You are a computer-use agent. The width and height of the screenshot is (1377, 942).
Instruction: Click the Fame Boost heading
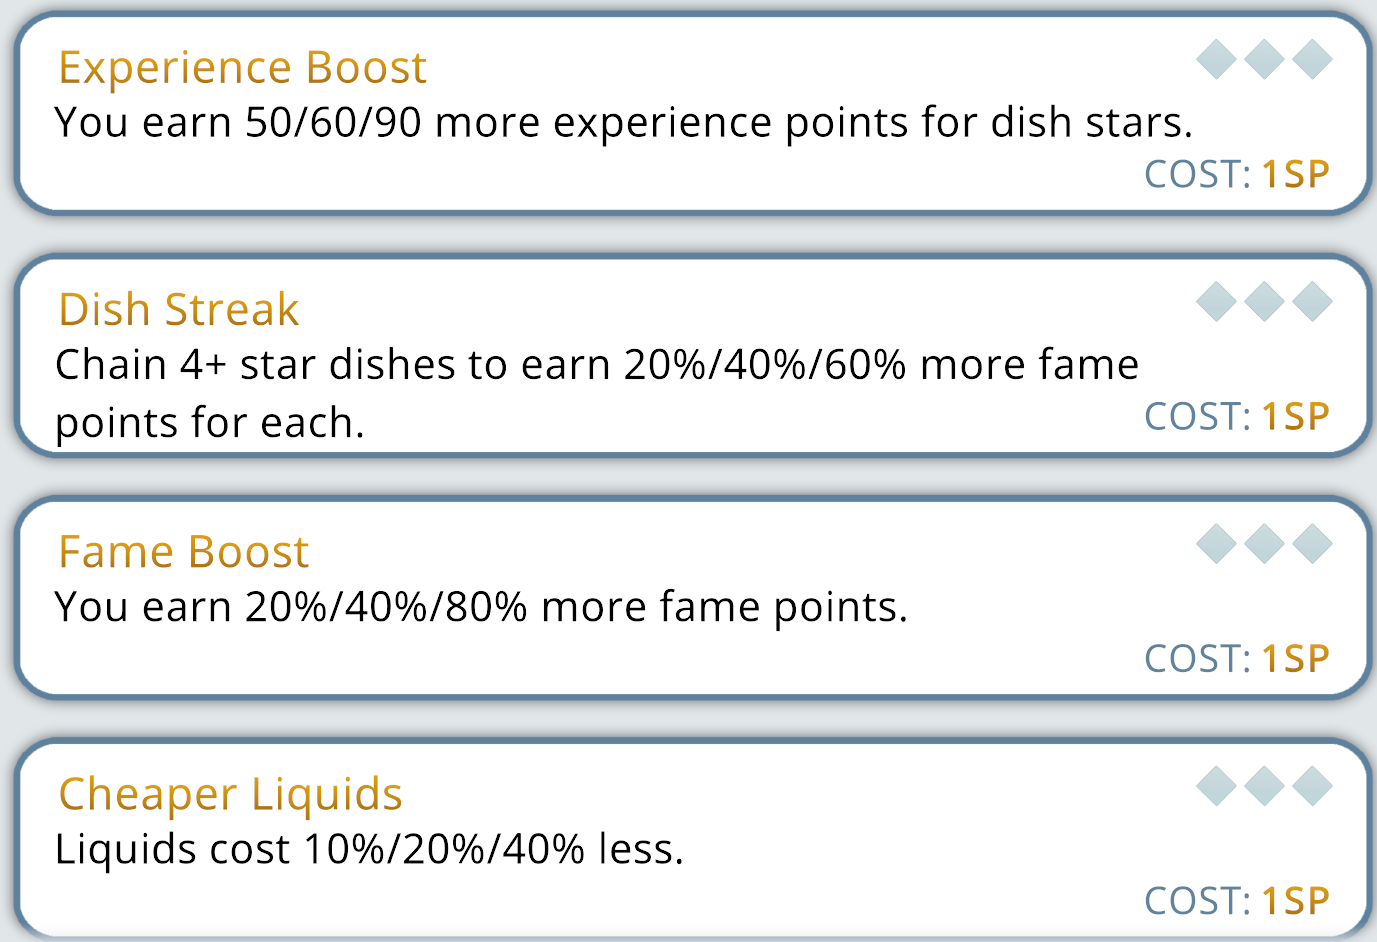coord(184,552)
